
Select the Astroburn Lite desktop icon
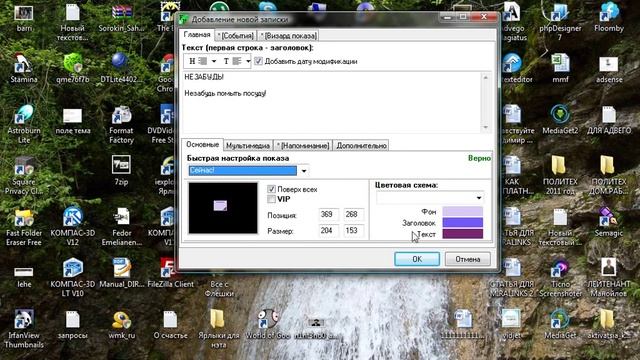pyautogui.click(x=24, y=124)
